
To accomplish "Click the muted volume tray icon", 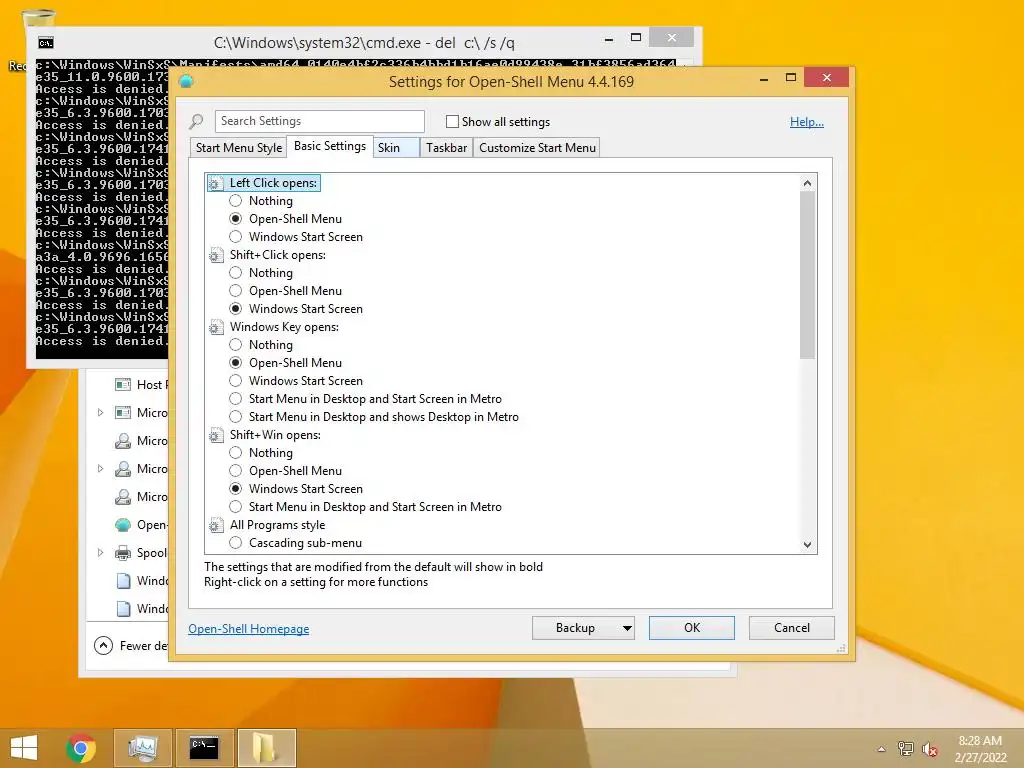I will (930, 749).
